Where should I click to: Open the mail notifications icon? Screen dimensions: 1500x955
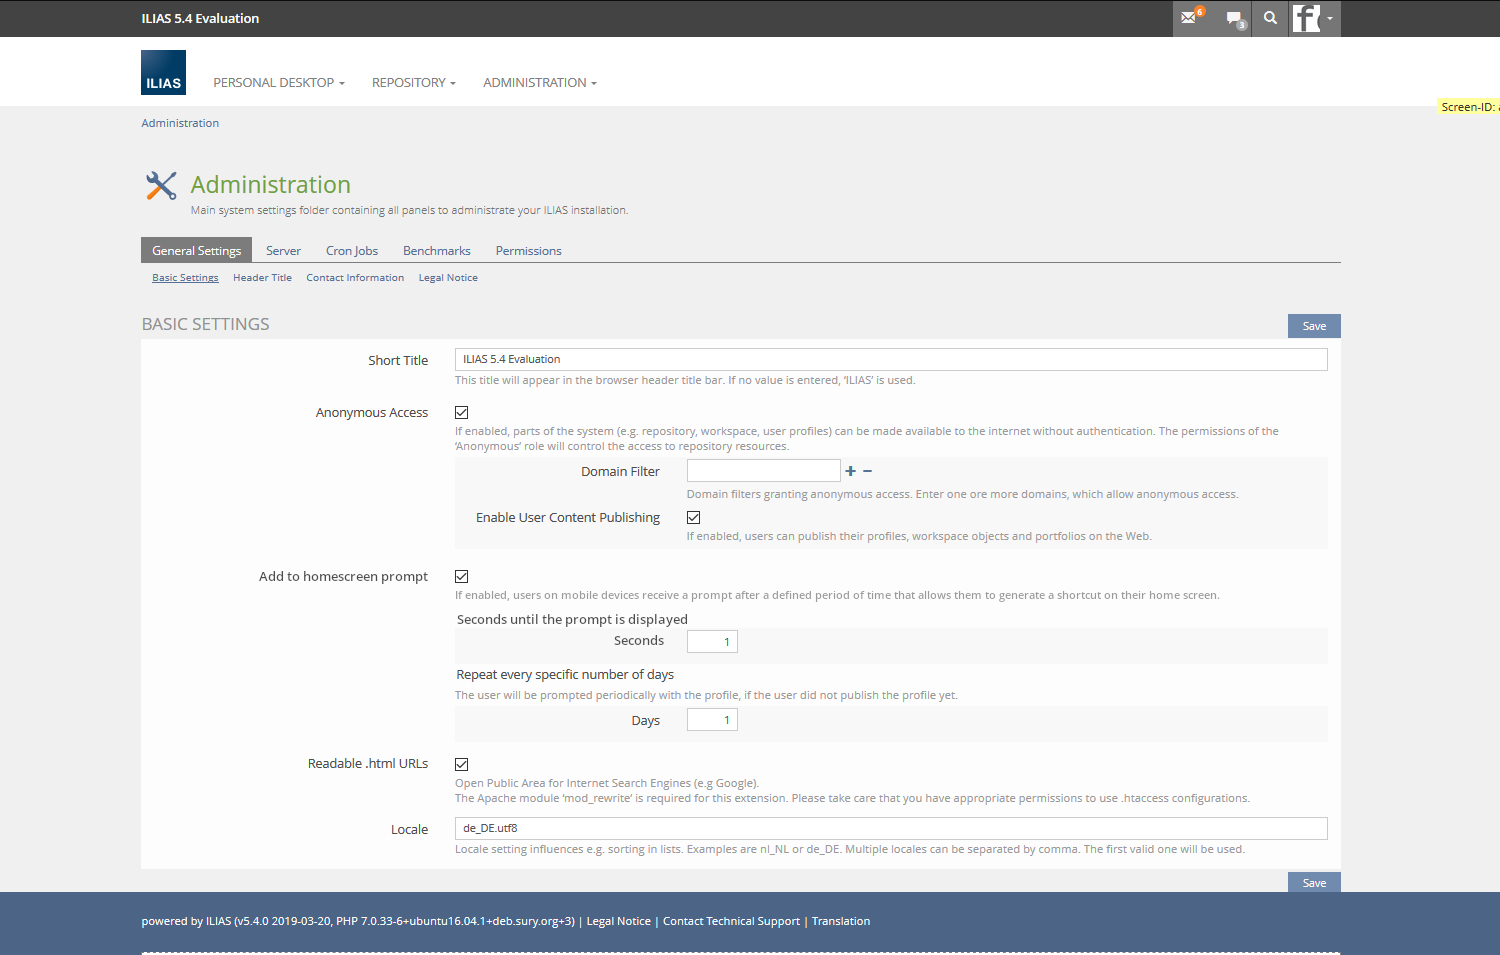point(1190,18)
